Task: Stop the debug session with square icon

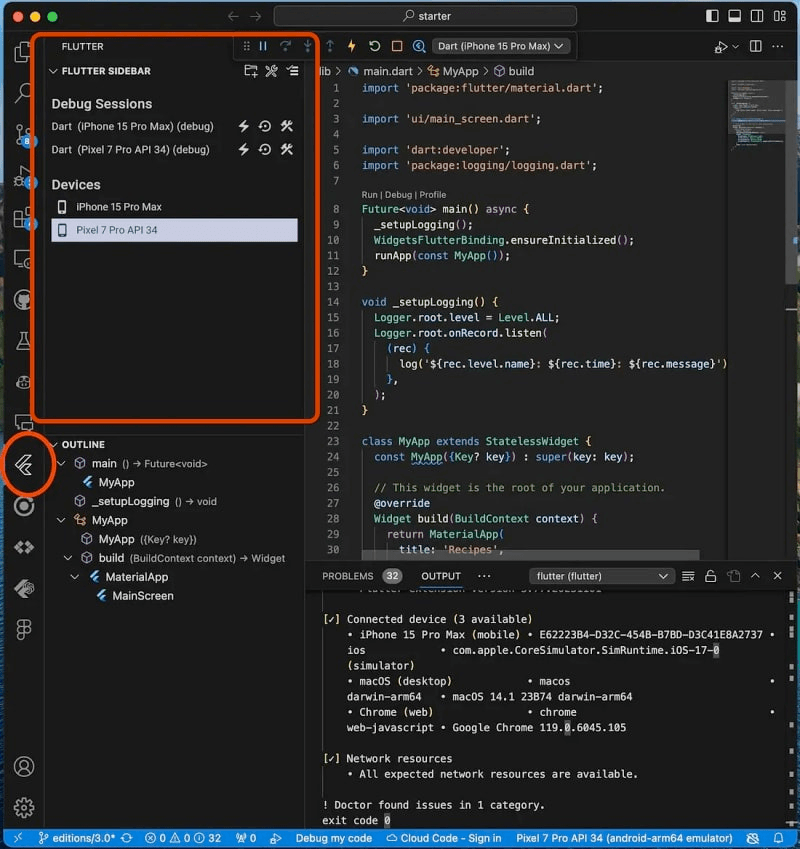Action: pos(397,46)
